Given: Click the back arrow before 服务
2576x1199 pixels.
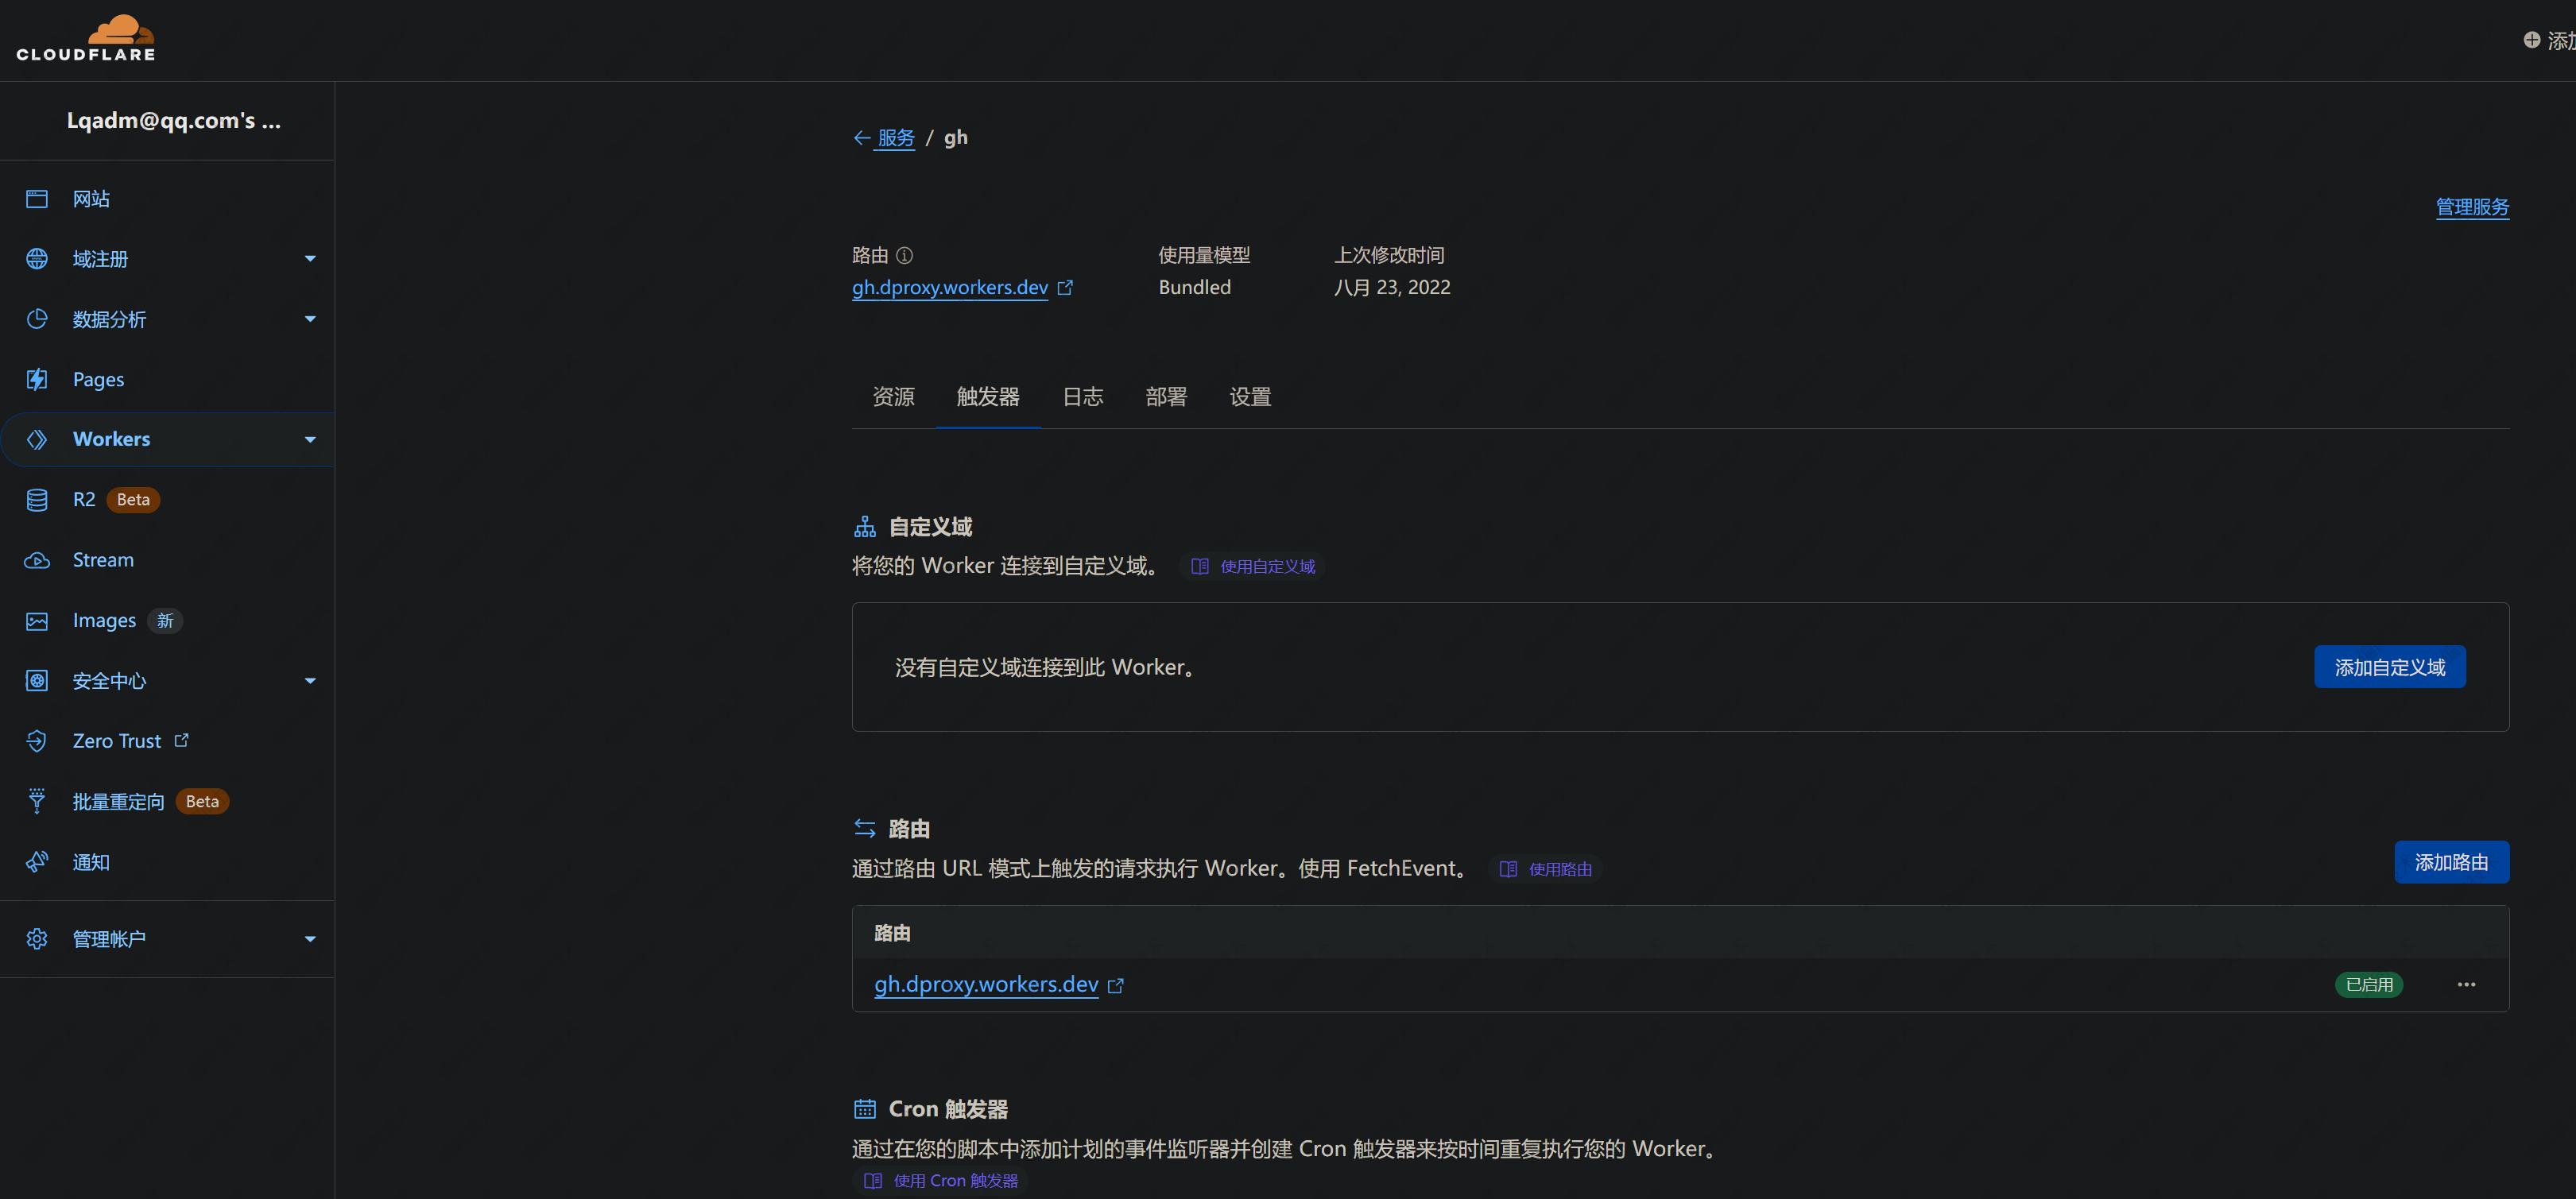Looking at the screenshot, I should pos(861,138).
